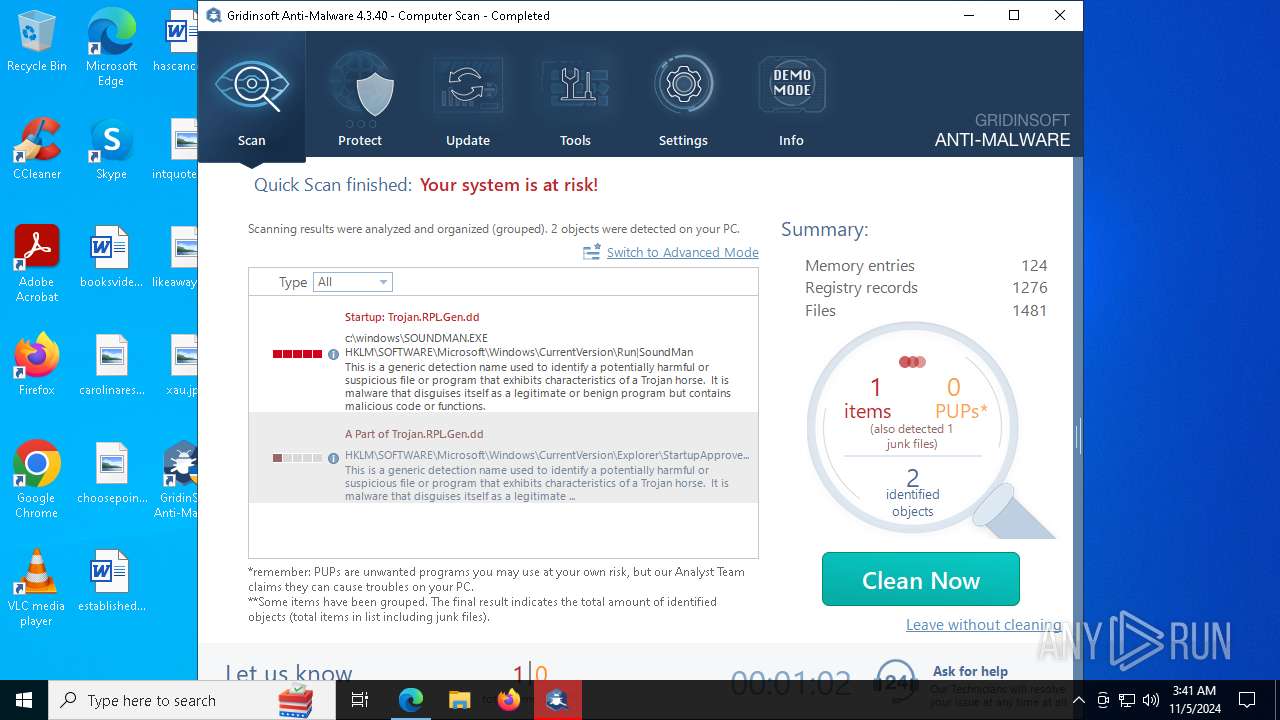Open established Word document on desktop
Screen dimensions: 1280x720
click(111, 581)
